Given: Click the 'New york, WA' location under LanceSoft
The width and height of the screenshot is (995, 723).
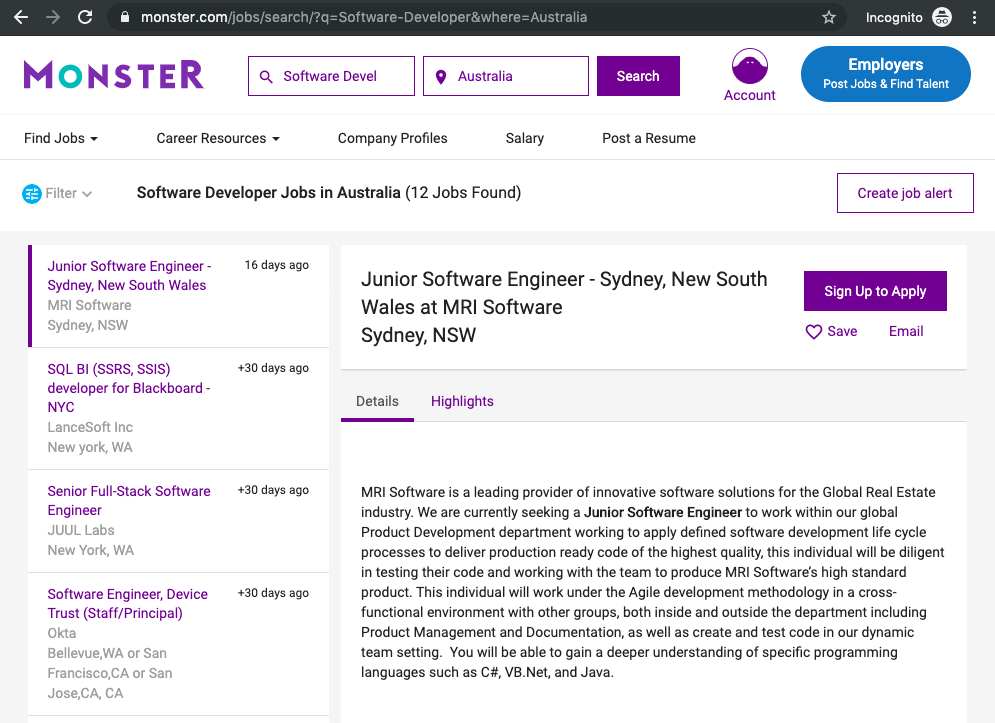Looking at the screenshot, I should (90, 448).
